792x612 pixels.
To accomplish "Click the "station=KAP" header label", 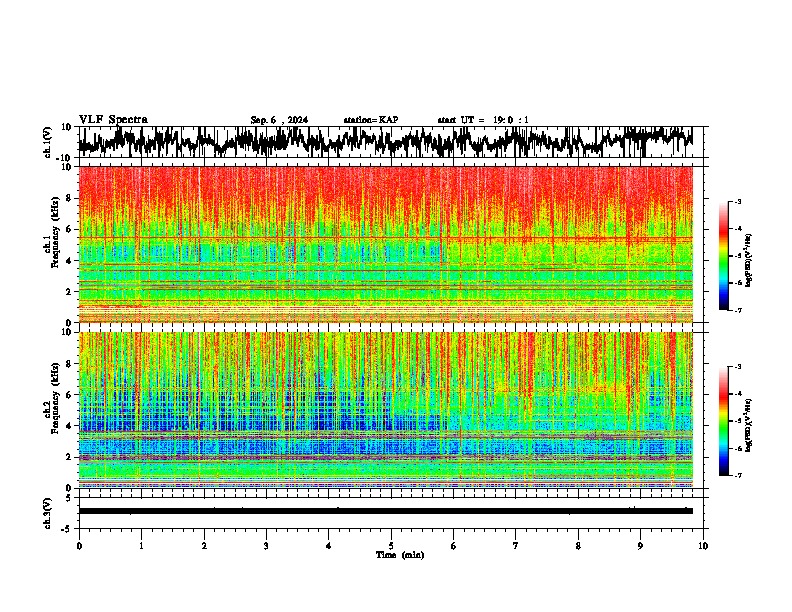I will (x=371, y=120).
